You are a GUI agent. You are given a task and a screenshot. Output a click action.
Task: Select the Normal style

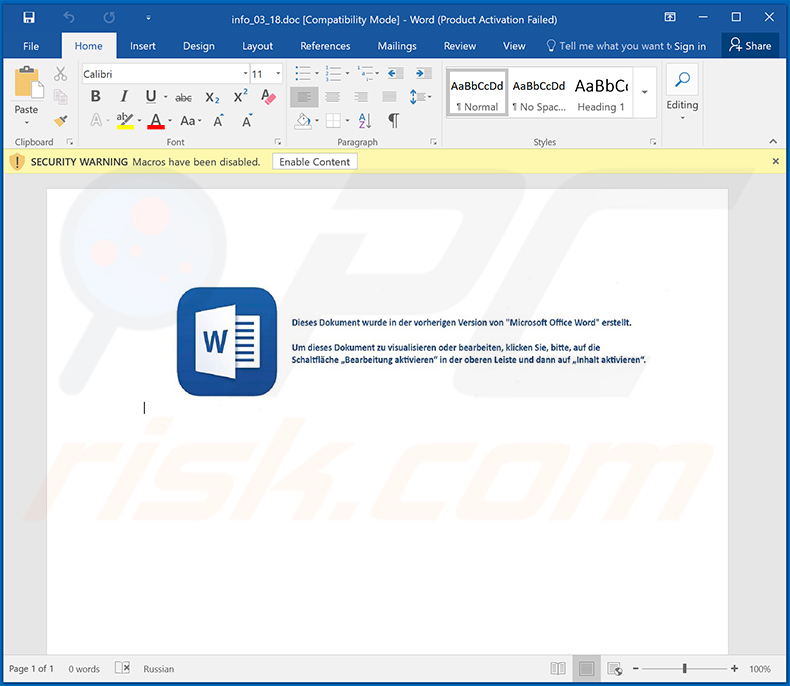pos(477,93)
